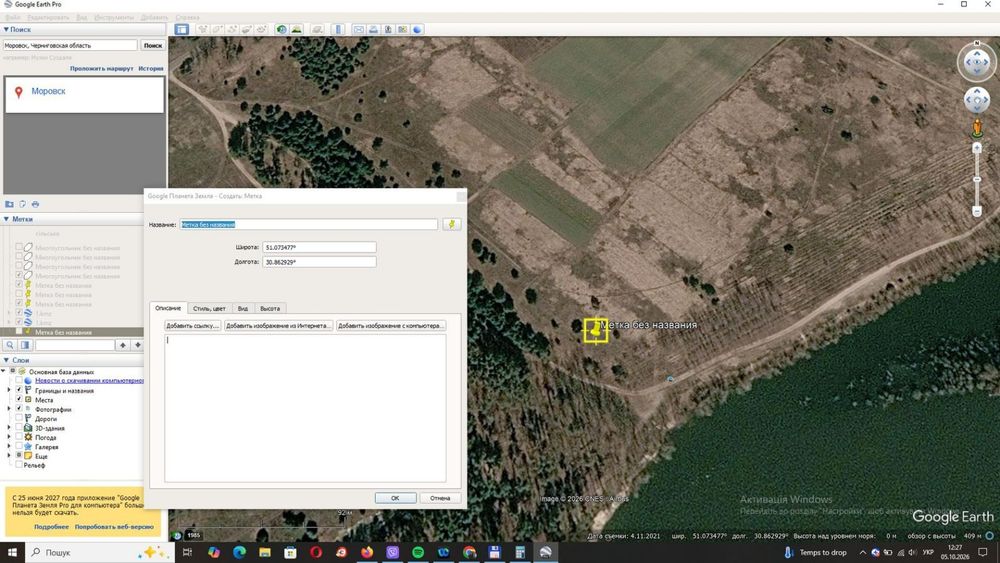Enable the Дороги layer checkbox

(x=18, y=418)
